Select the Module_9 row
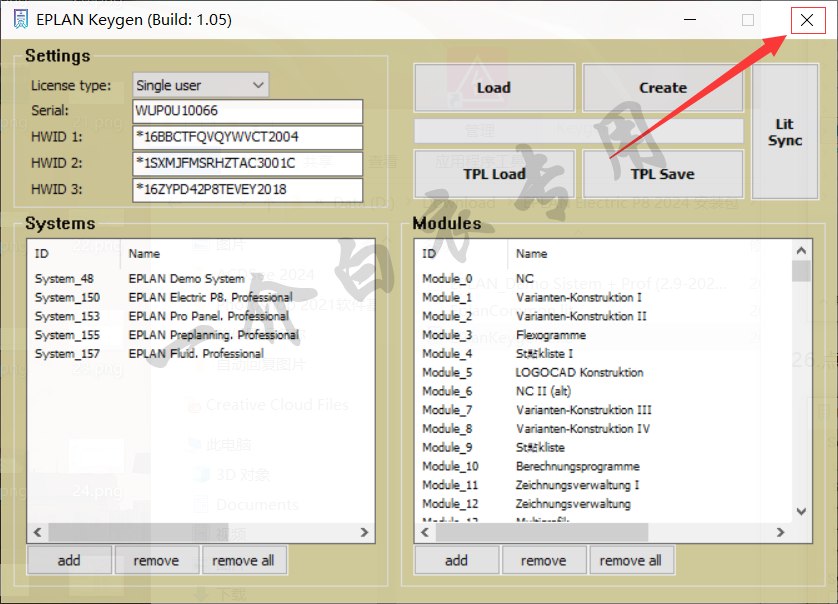 (x=603, y=447)
